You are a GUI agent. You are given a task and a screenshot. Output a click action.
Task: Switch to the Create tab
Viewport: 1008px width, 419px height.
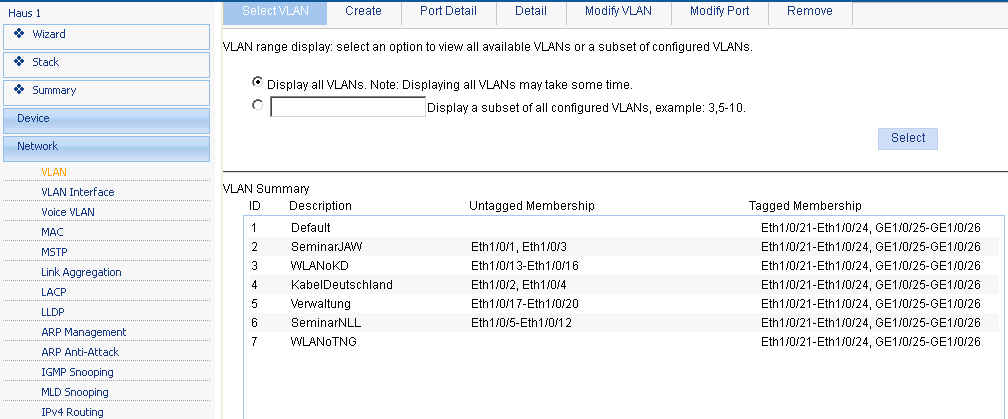[x=363, y=12]
